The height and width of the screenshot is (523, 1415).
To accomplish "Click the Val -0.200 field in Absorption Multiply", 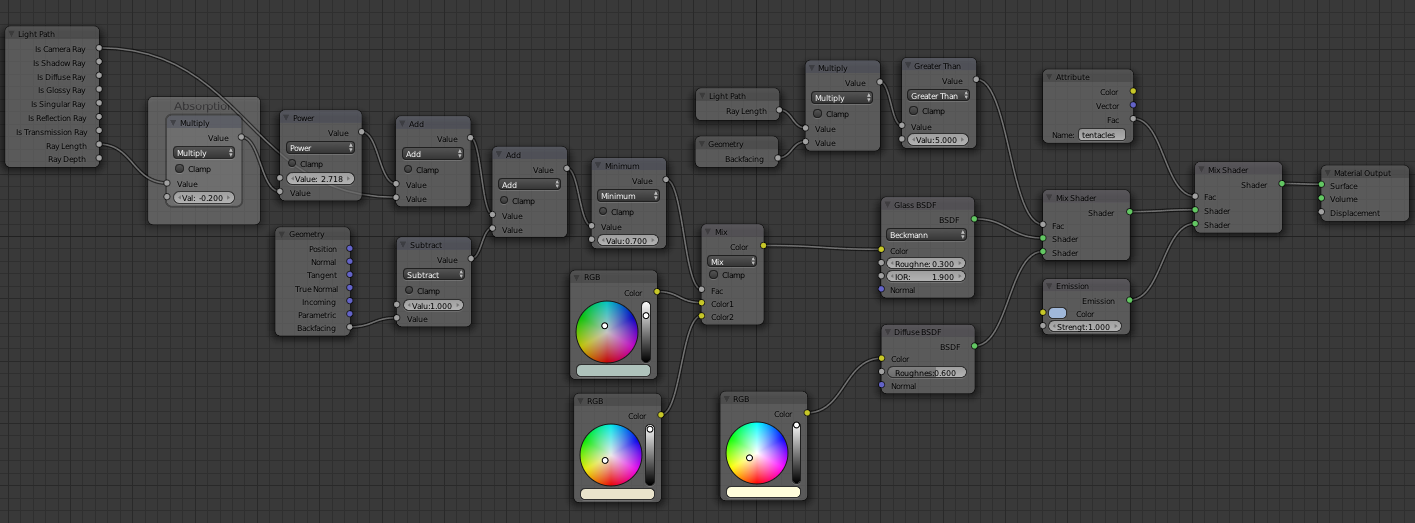I will click(x=204, y=198).
